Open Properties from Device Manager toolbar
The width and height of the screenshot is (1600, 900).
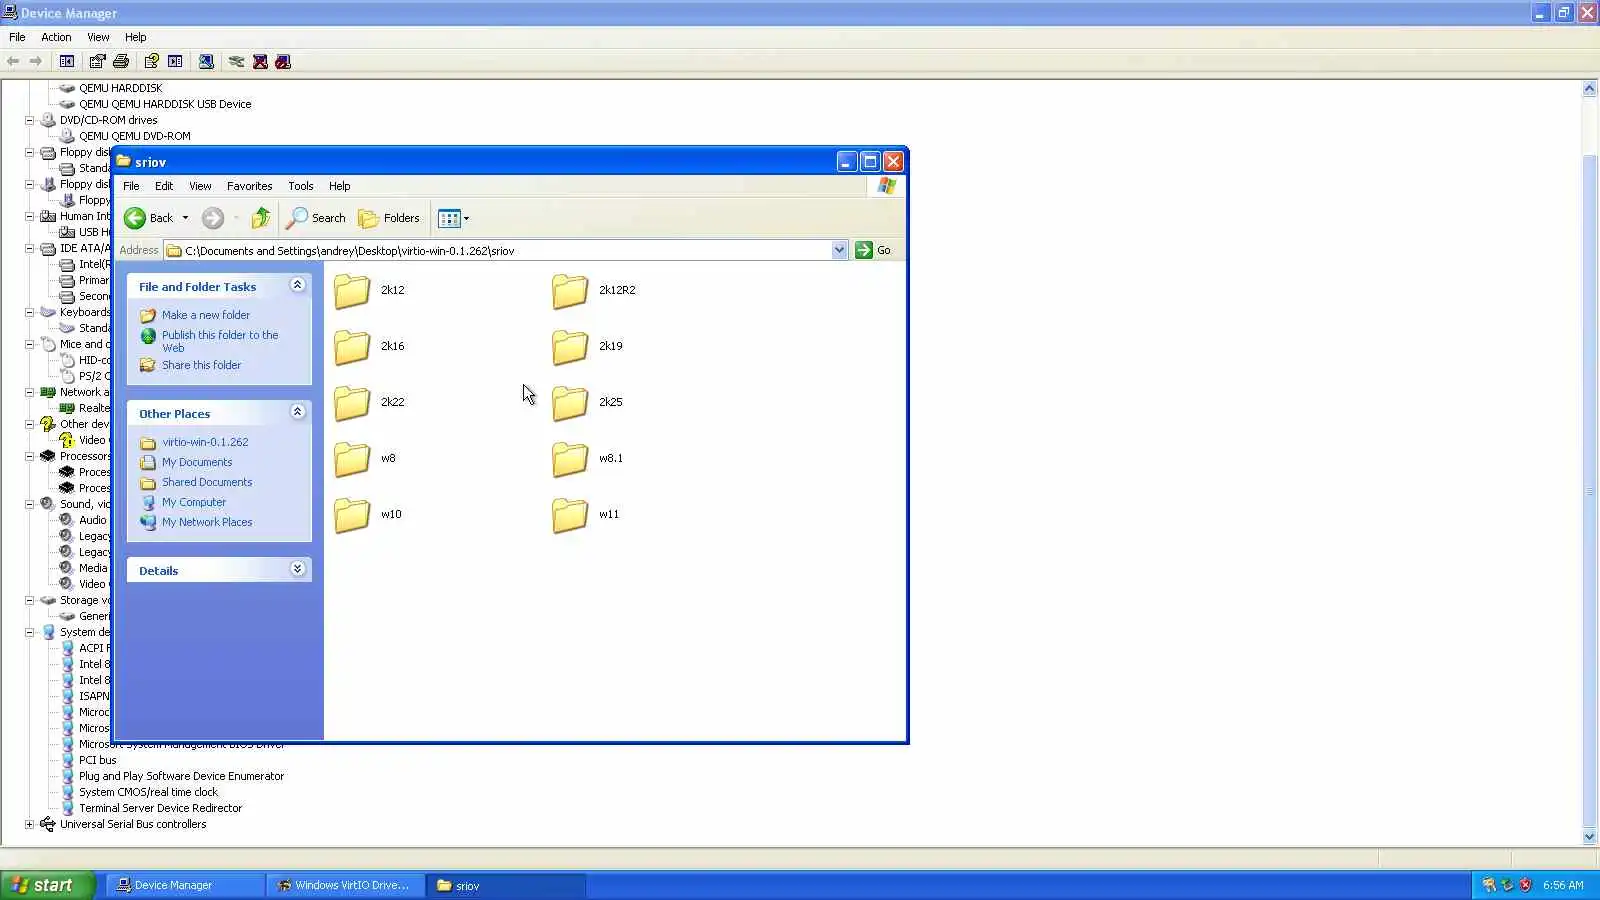[x=97, y=61]
